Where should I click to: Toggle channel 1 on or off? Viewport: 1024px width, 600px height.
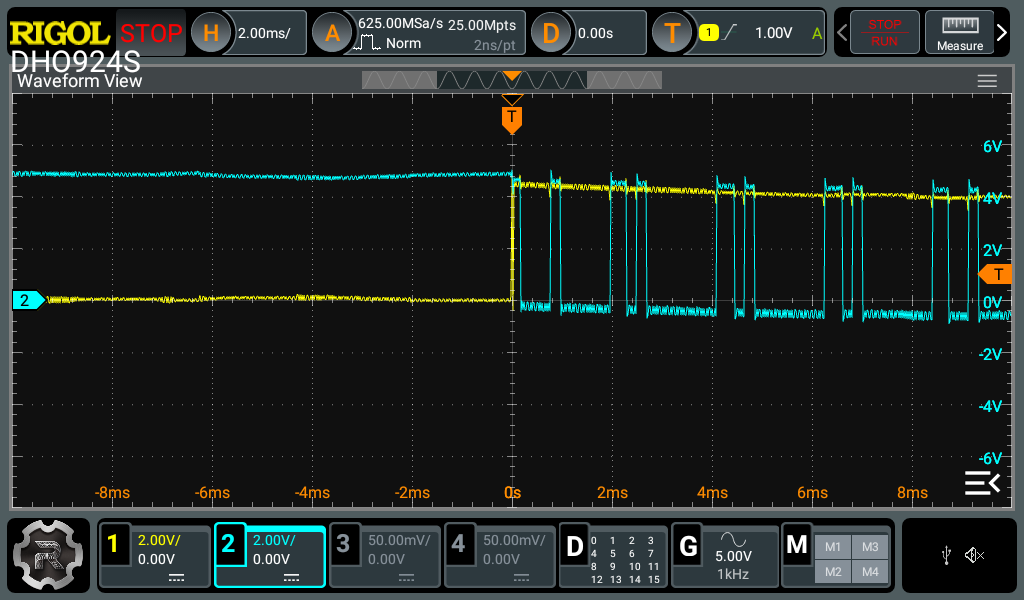tap(113, 545)
